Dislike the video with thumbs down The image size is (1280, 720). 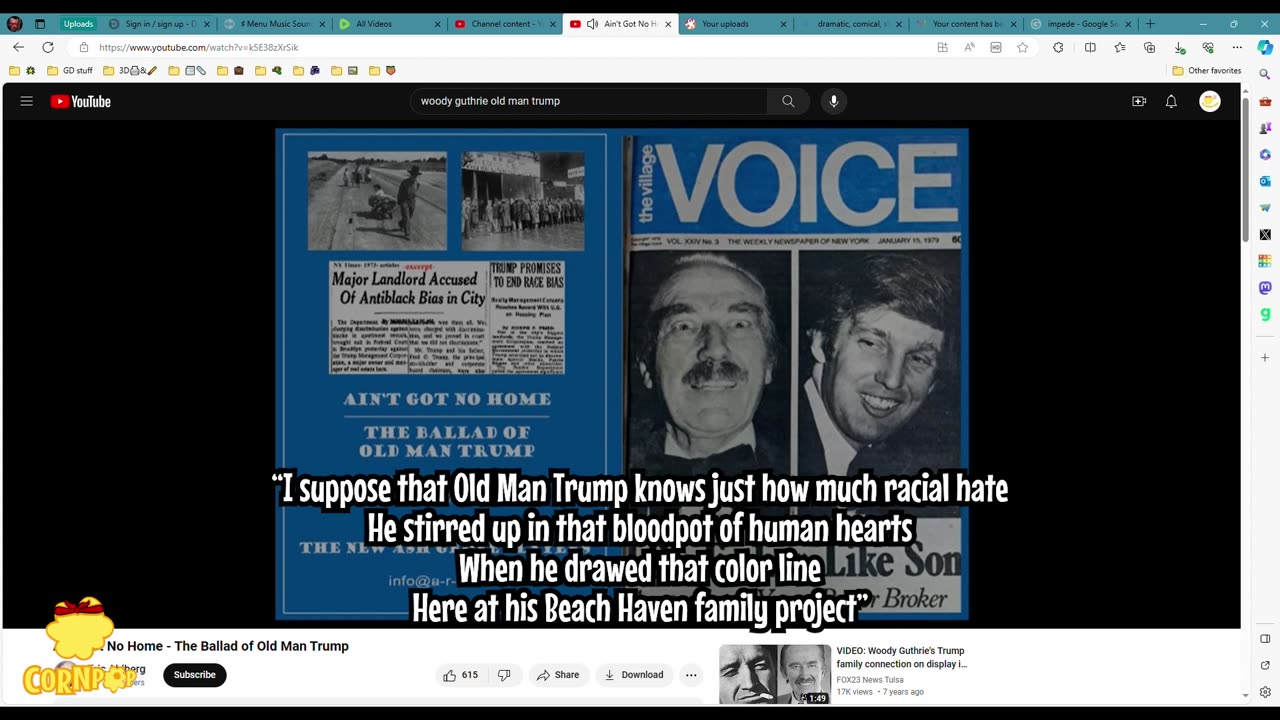point(504,675)
